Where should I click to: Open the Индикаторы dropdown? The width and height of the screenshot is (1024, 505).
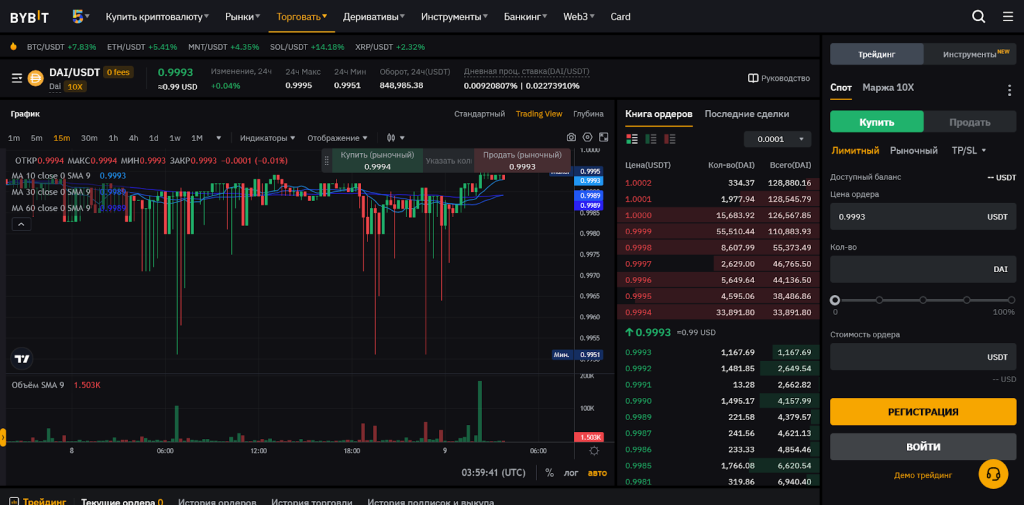point(268,138)
